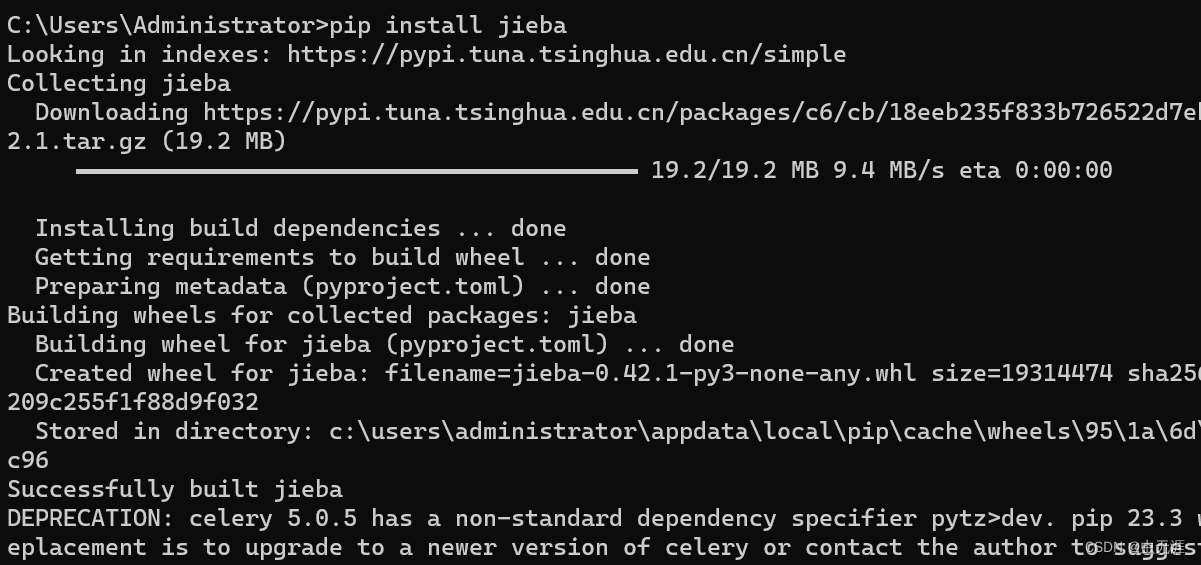Select the "Collecting jieba" line
This screenshot has height=565, width=1201.
pos(119,83)
